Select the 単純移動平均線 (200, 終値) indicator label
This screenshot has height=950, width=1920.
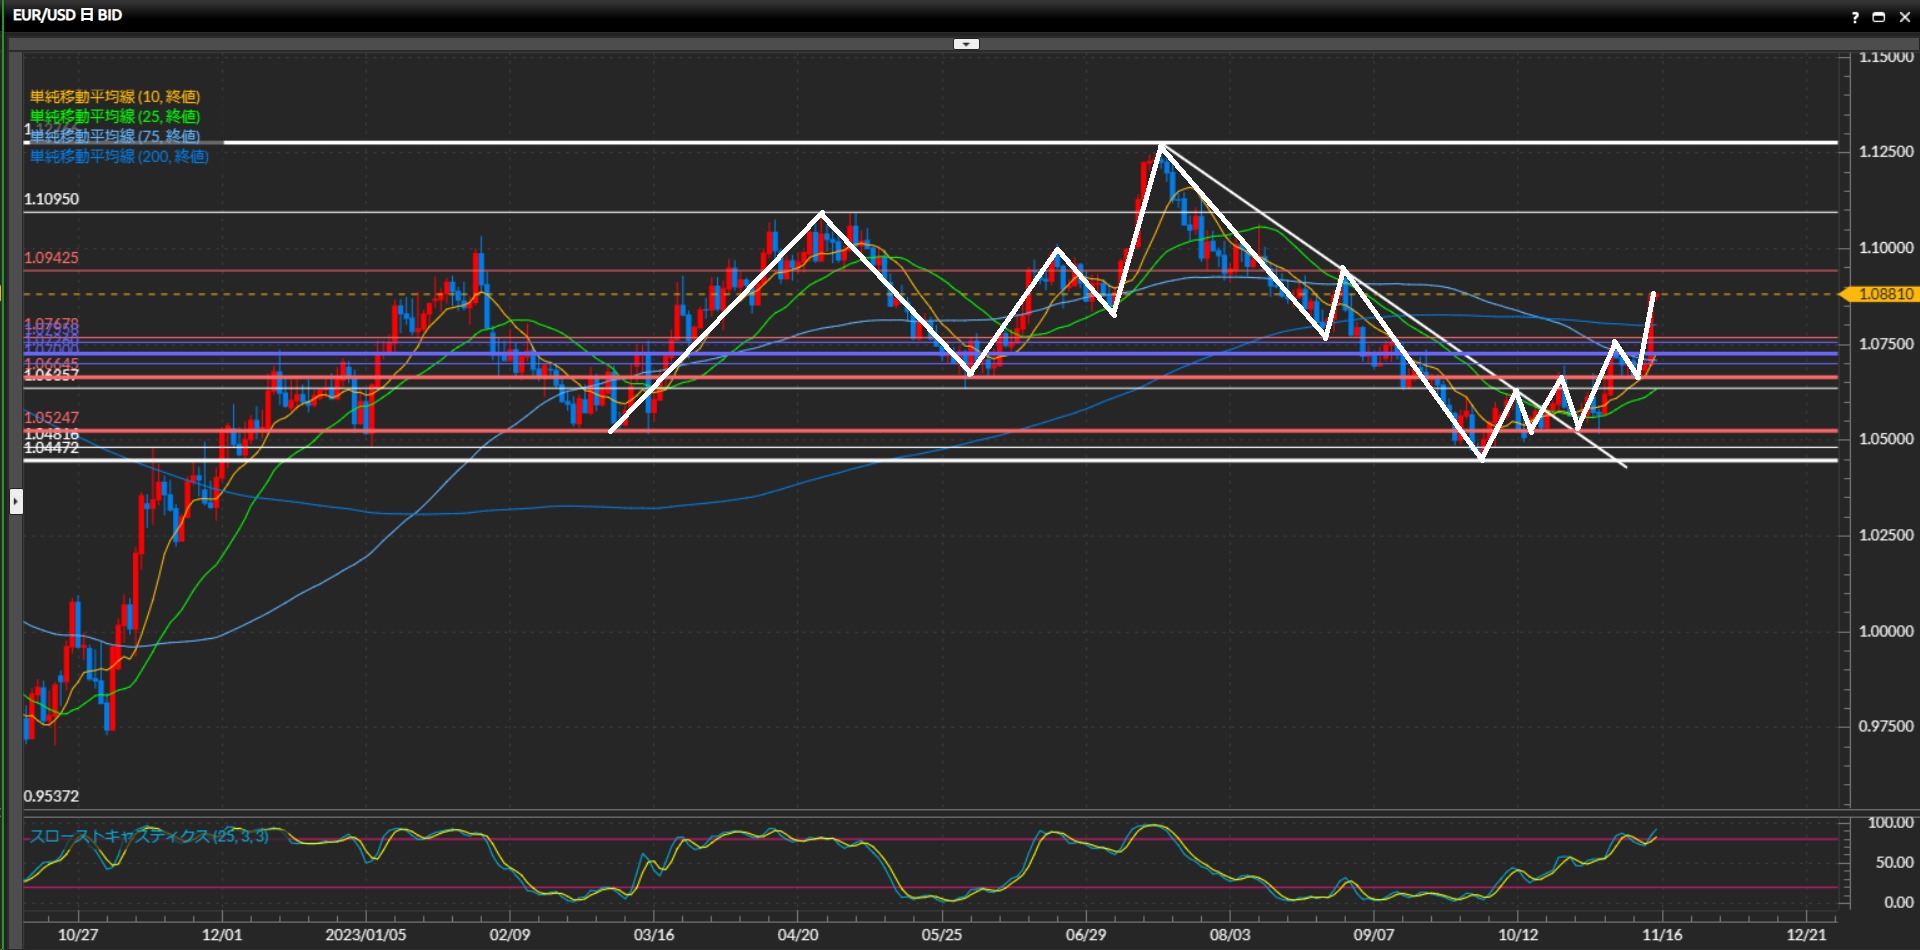[x=119, y=156]
